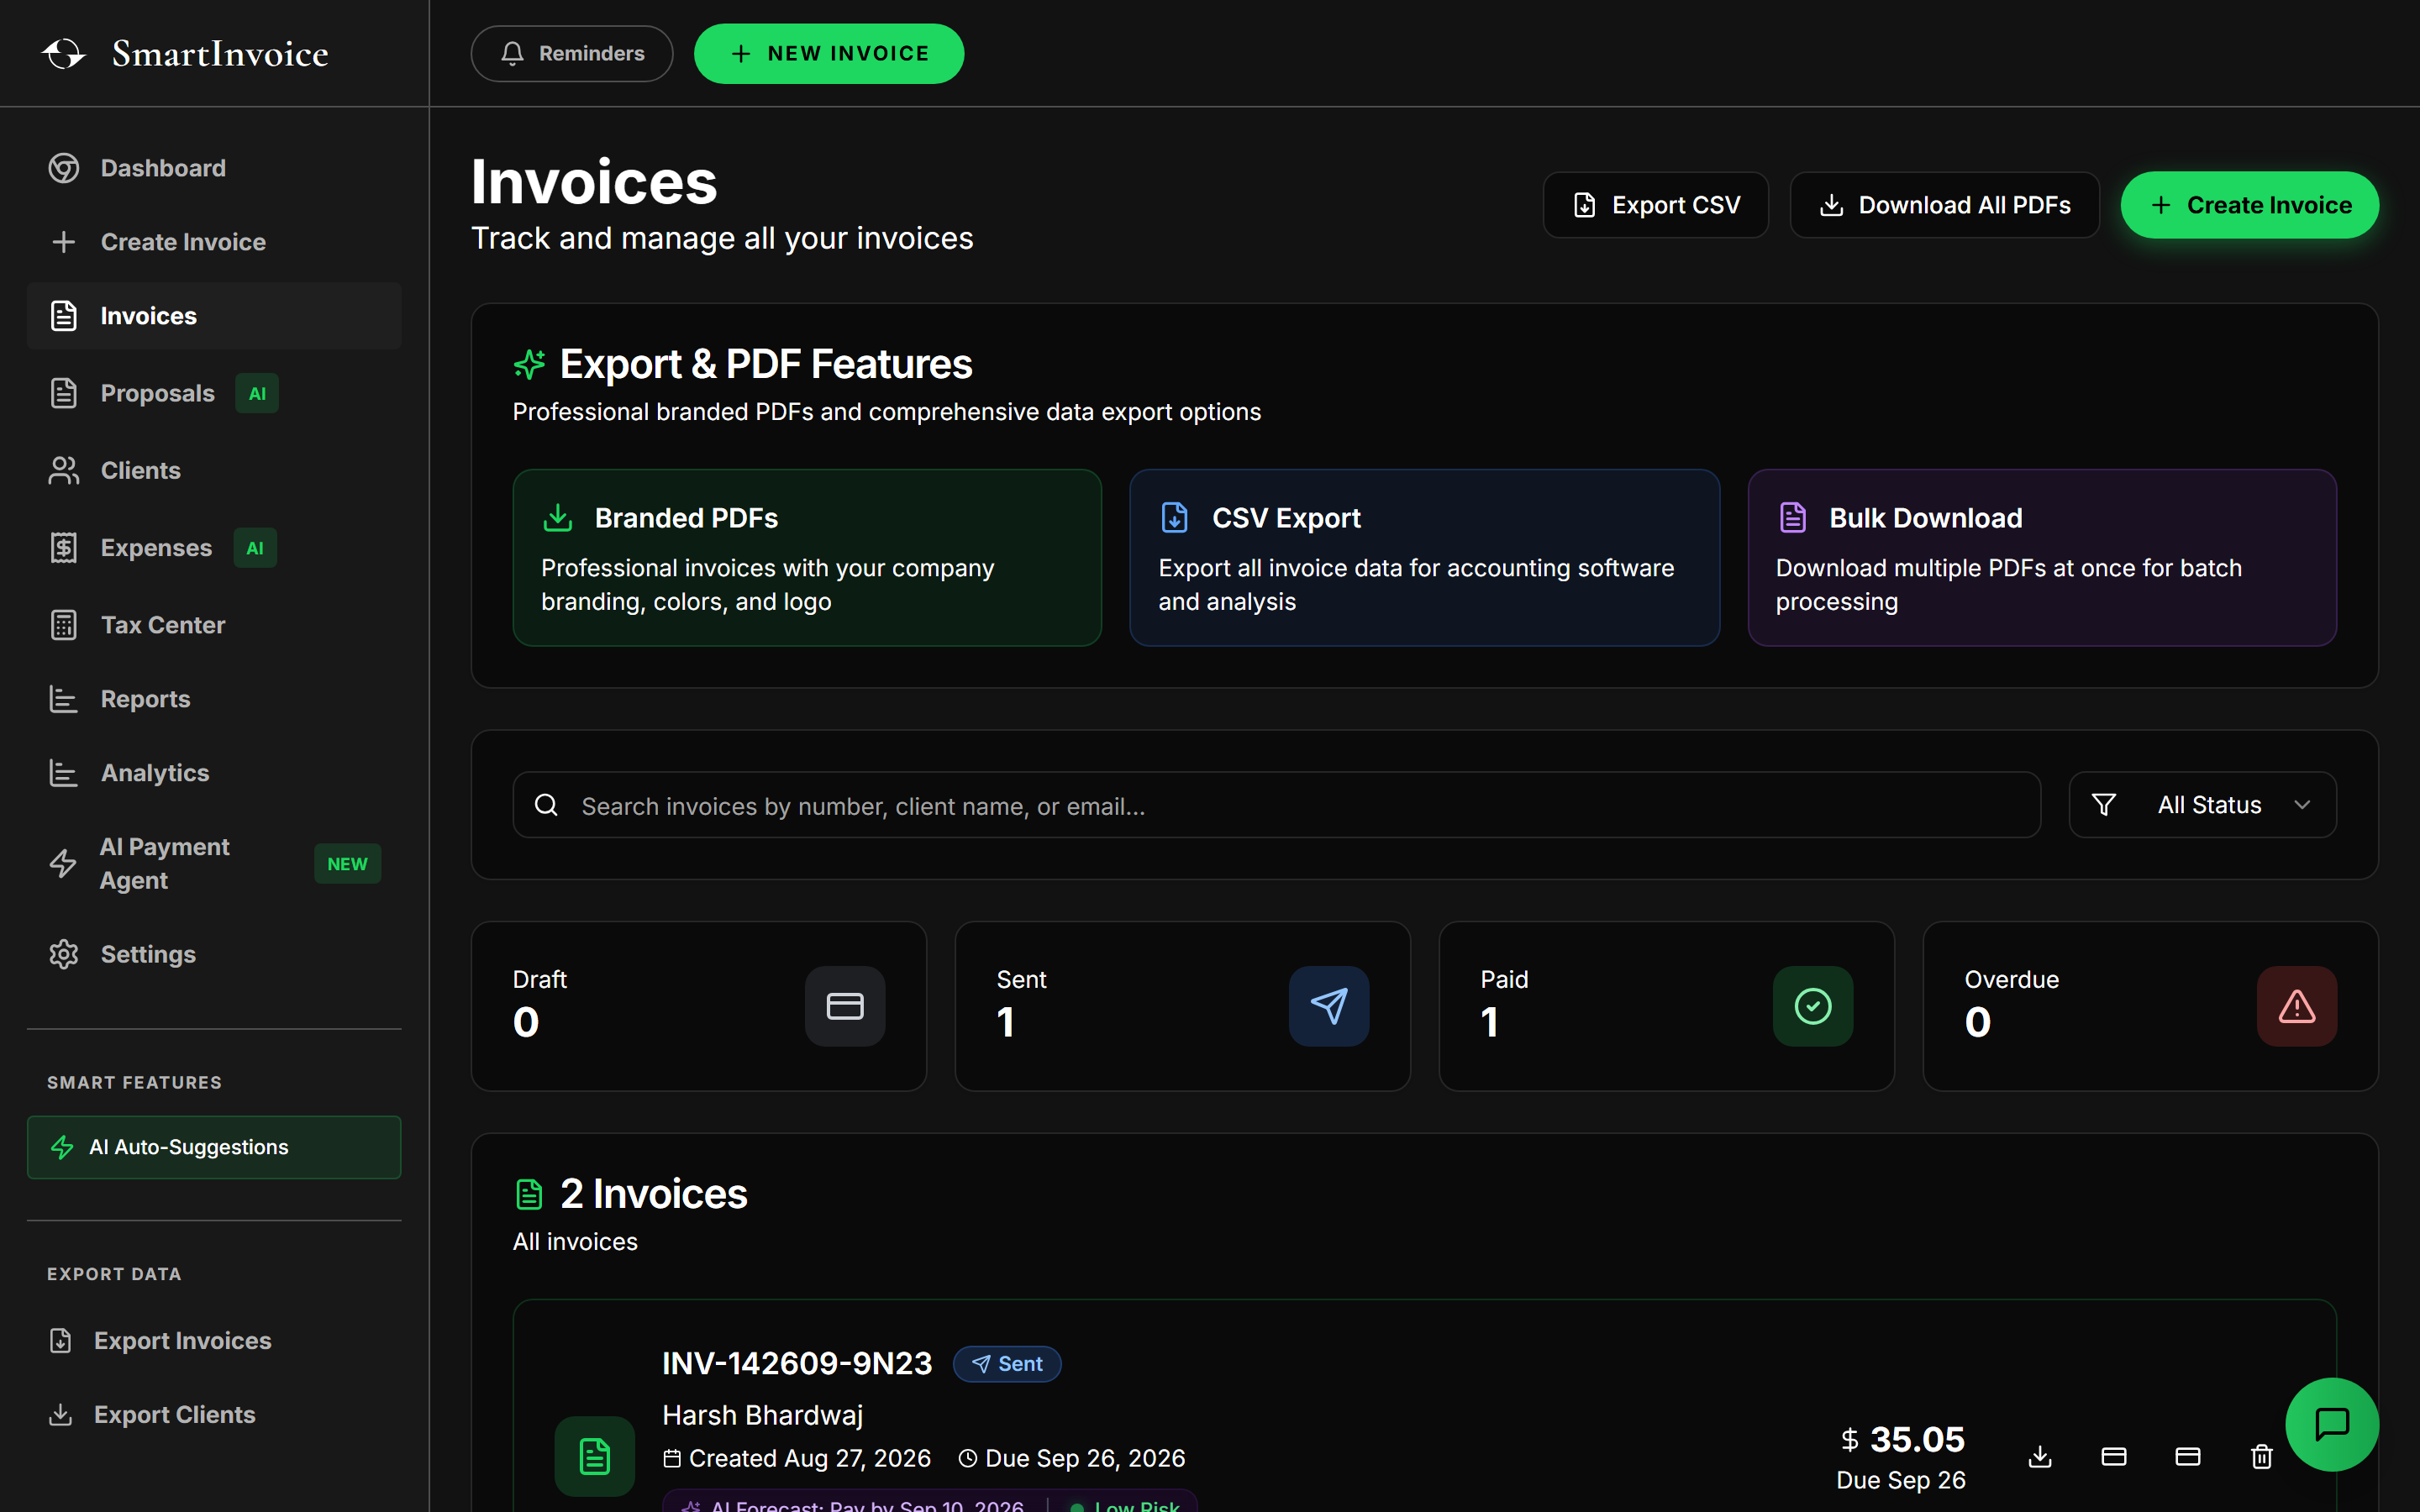The image size is (2420, 1512).
Task: Open the AI Payment Agent lightning icon
Action: (x=63, y=863)
